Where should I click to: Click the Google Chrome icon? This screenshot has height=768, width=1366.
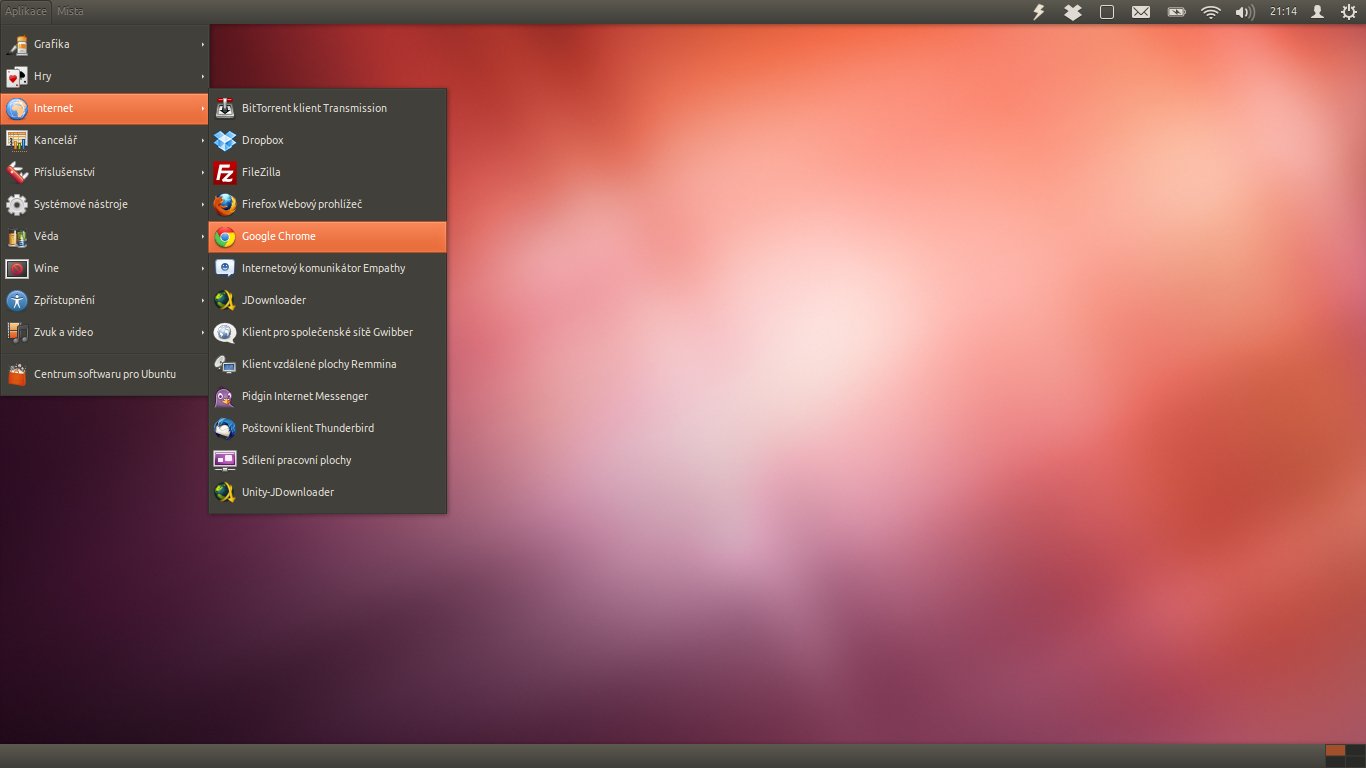coord(225,236)
